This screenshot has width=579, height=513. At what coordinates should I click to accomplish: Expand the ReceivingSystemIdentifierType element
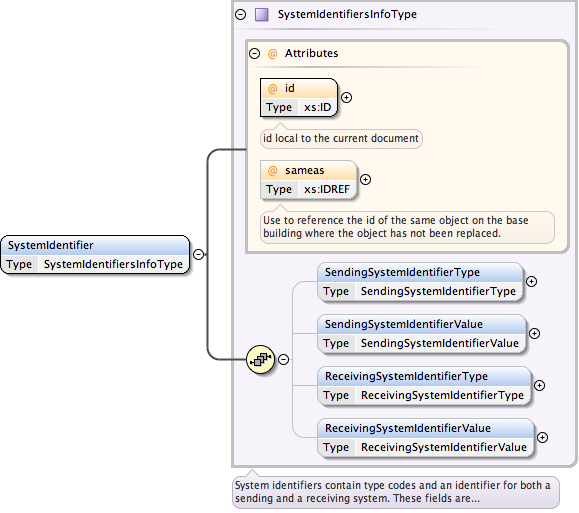pyautogui.click(x=539, y=386)
